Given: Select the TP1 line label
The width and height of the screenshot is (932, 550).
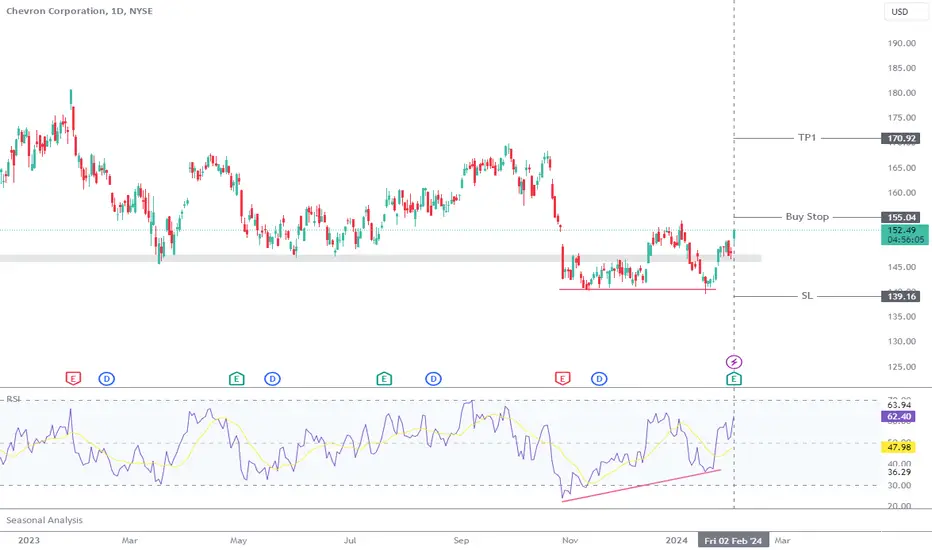Looking at the screenshot, I should tap(807, 137).
